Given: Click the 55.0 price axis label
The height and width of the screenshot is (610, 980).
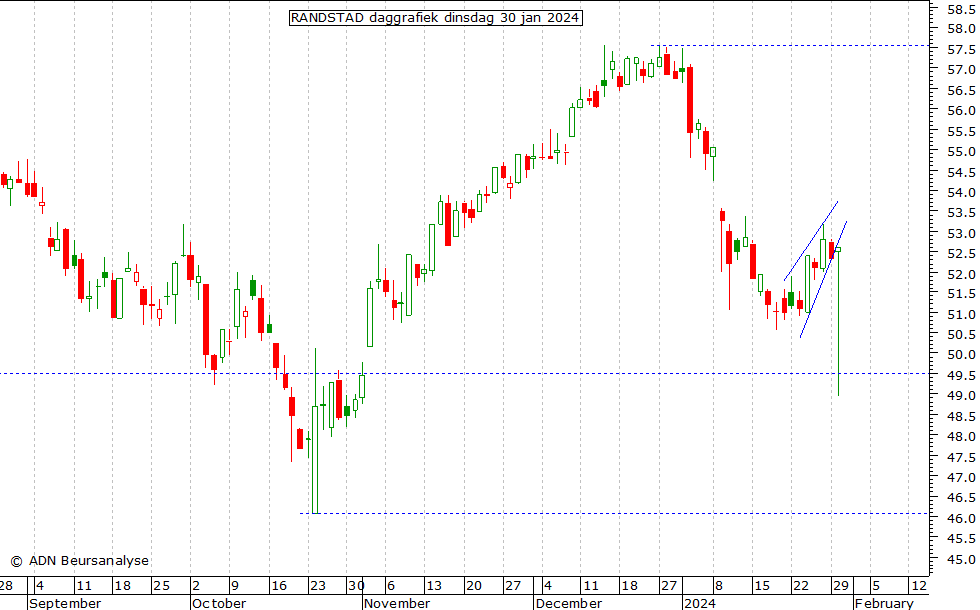Looking at the screenshot, I should [x=961, y=152].
